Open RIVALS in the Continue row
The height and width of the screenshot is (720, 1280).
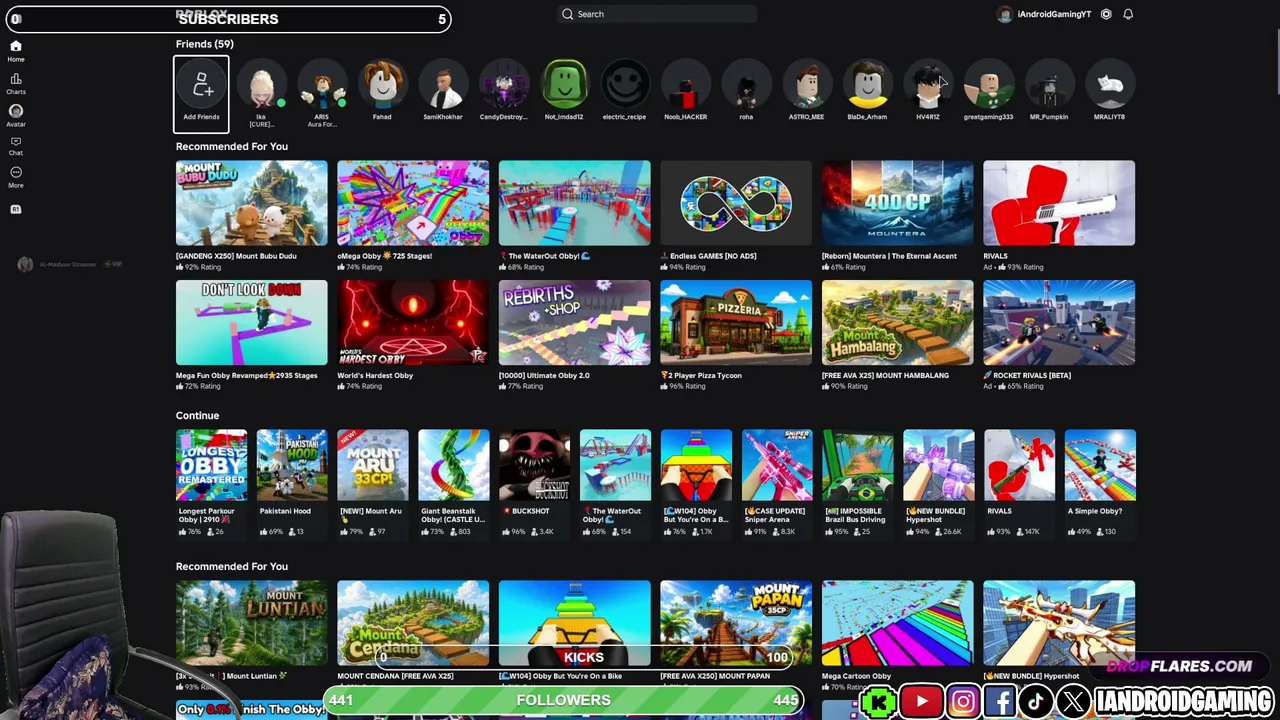1019,465
